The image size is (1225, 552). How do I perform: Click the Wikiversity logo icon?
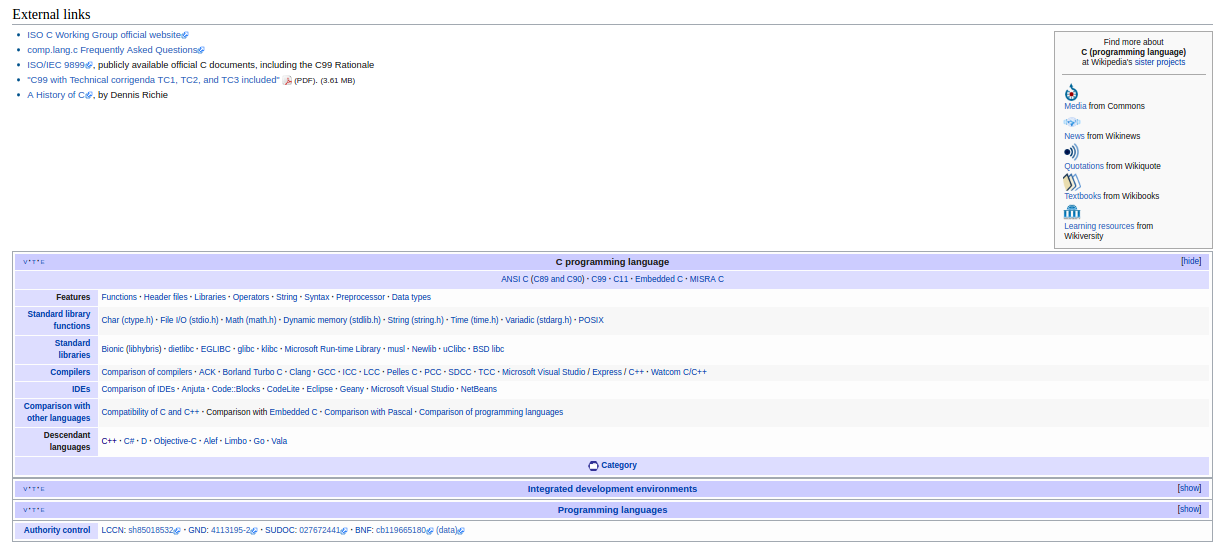tap(1072, 212)
